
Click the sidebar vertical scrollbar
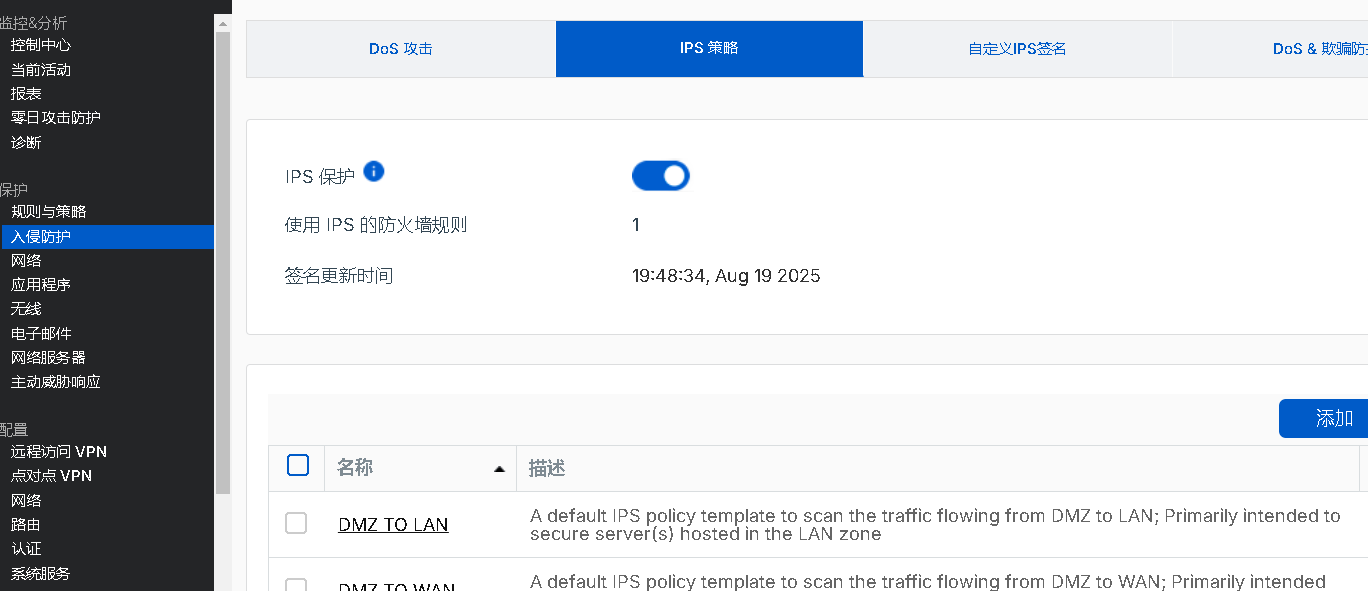tap(223, 260)
